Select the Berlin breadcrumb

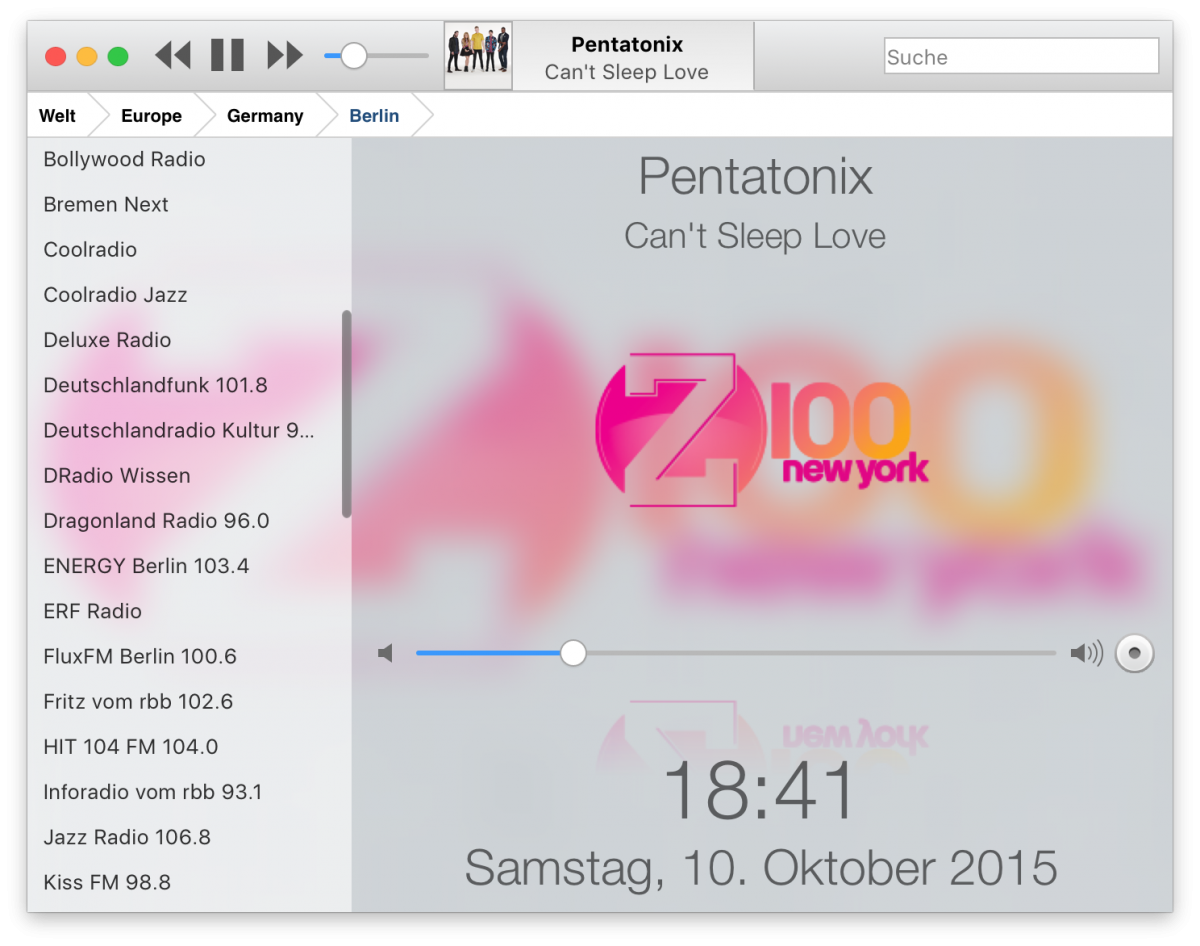(x=374, y=116)
